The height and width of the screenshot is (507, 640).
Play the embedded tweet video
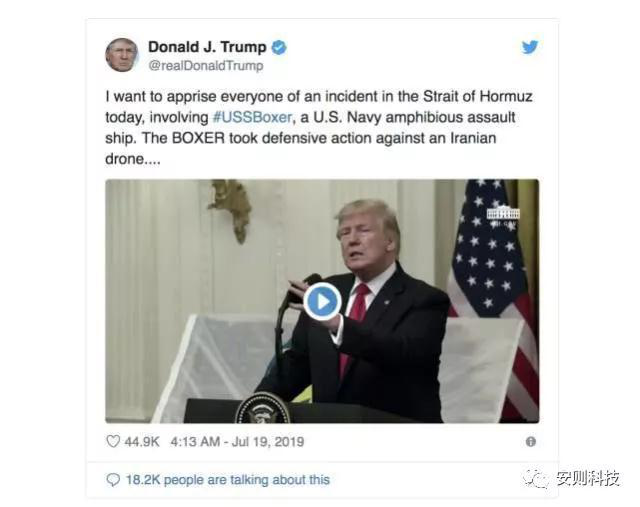[x=322, y=302]
